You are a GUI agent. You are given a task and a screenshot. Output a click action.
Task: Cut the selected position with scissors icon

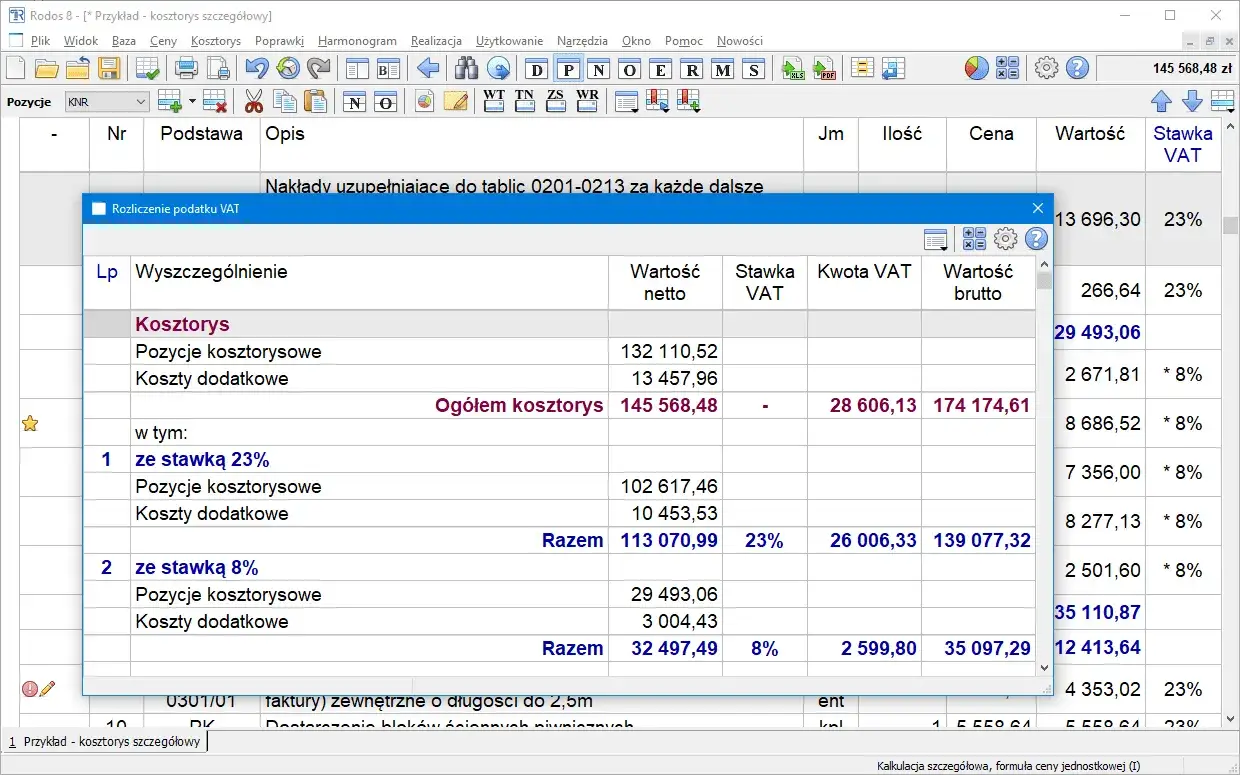point(253,100)
